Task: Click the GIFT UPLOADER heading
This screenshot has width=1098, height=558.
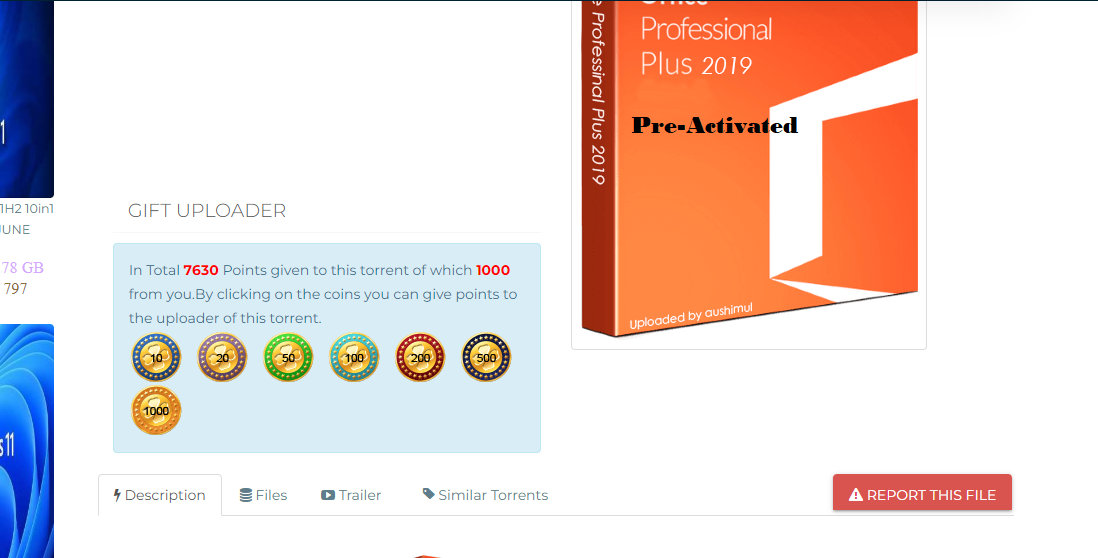Action: 207,211
